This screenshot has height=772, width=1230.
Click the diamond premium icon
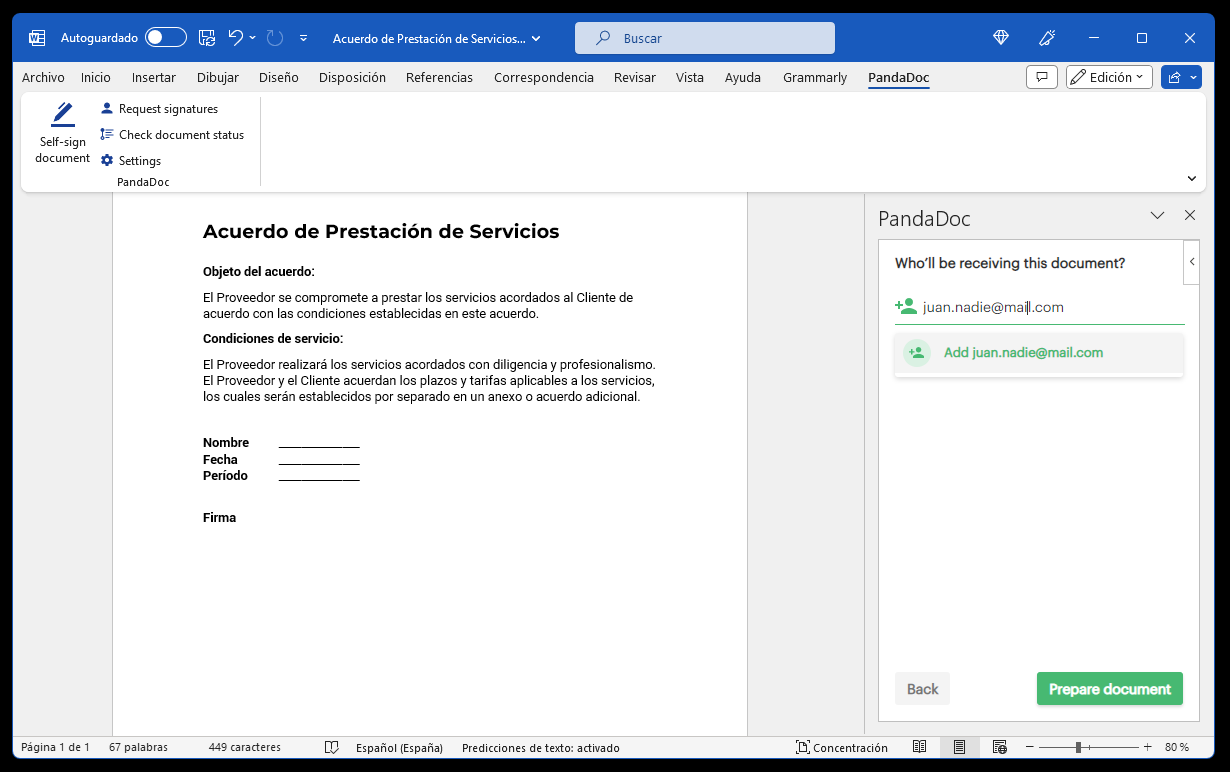[1001, 38]
